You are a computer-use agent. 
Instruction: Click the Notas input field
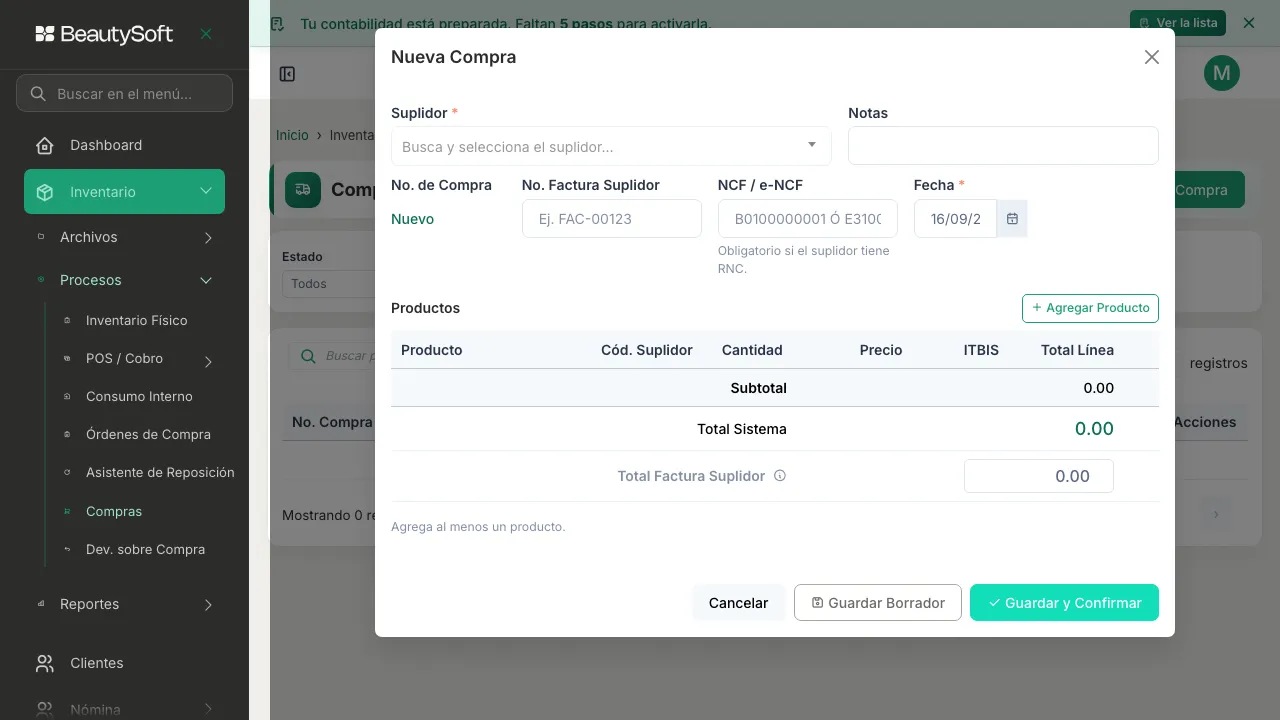point(1003,146)
